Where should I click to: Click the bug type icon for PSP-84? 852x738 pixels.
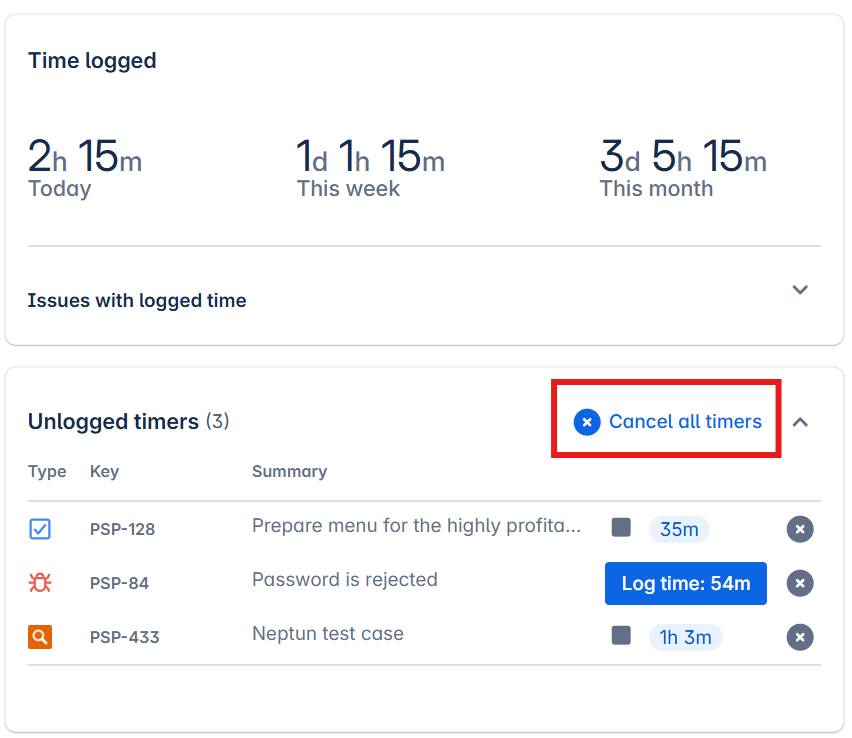(40, 583)
